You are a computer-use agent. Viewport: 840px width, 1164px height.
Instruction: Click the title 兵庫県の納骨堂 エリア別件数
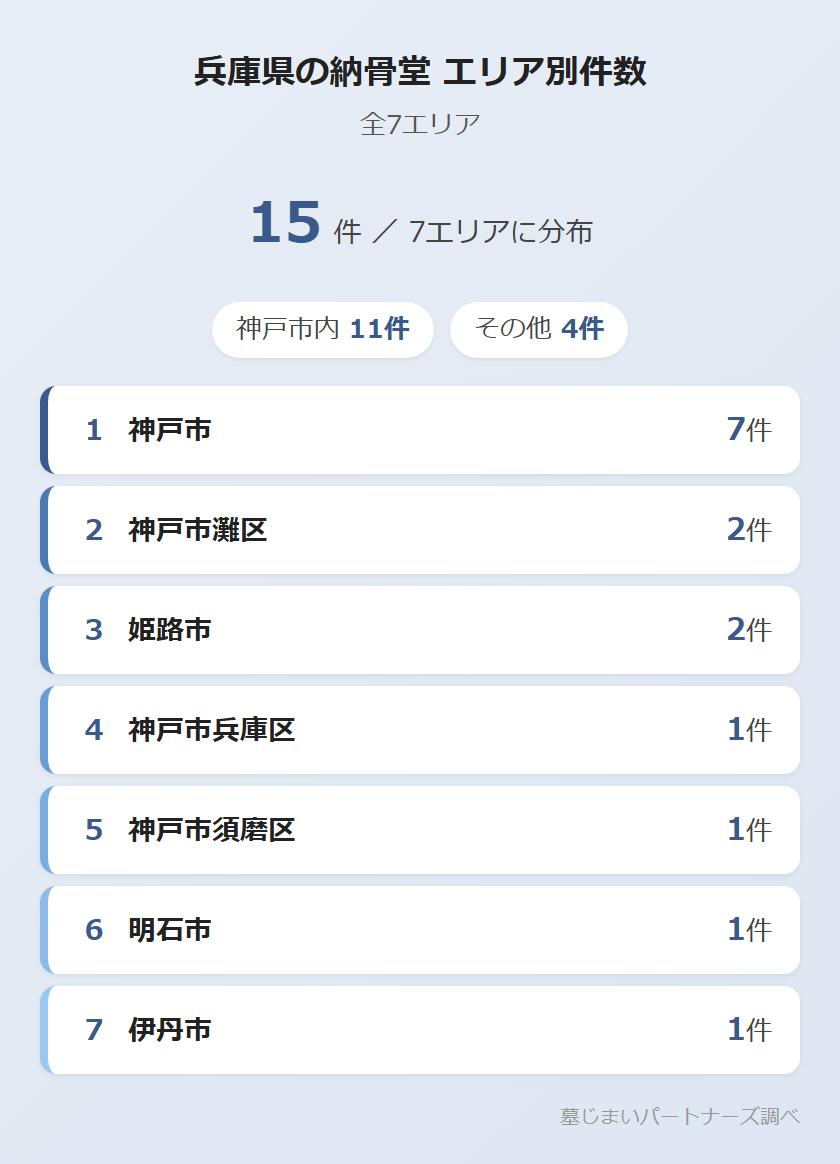[x=420, y=72]
